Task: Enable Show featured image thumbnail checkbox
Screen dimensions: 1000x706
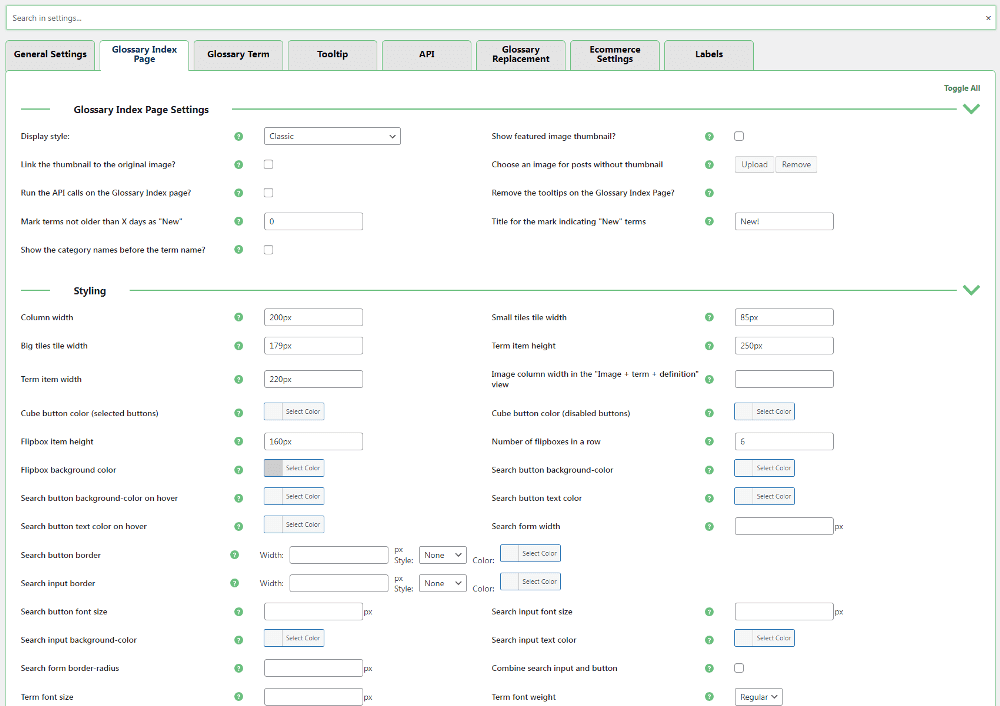Action: click(x=739, y=136)
